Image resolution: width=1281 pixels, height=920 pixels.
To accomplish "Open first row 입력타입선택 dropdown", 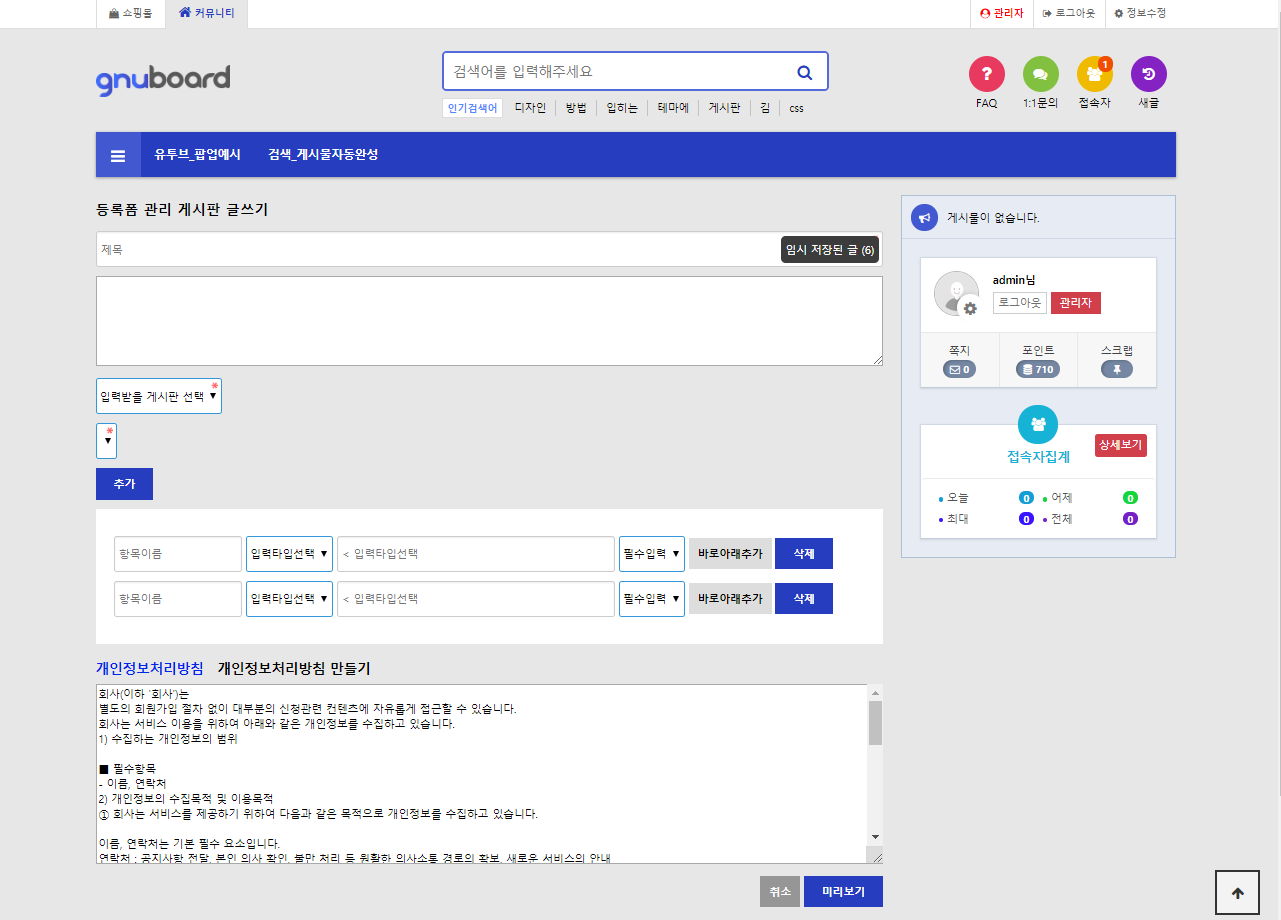I will point(289,553).
